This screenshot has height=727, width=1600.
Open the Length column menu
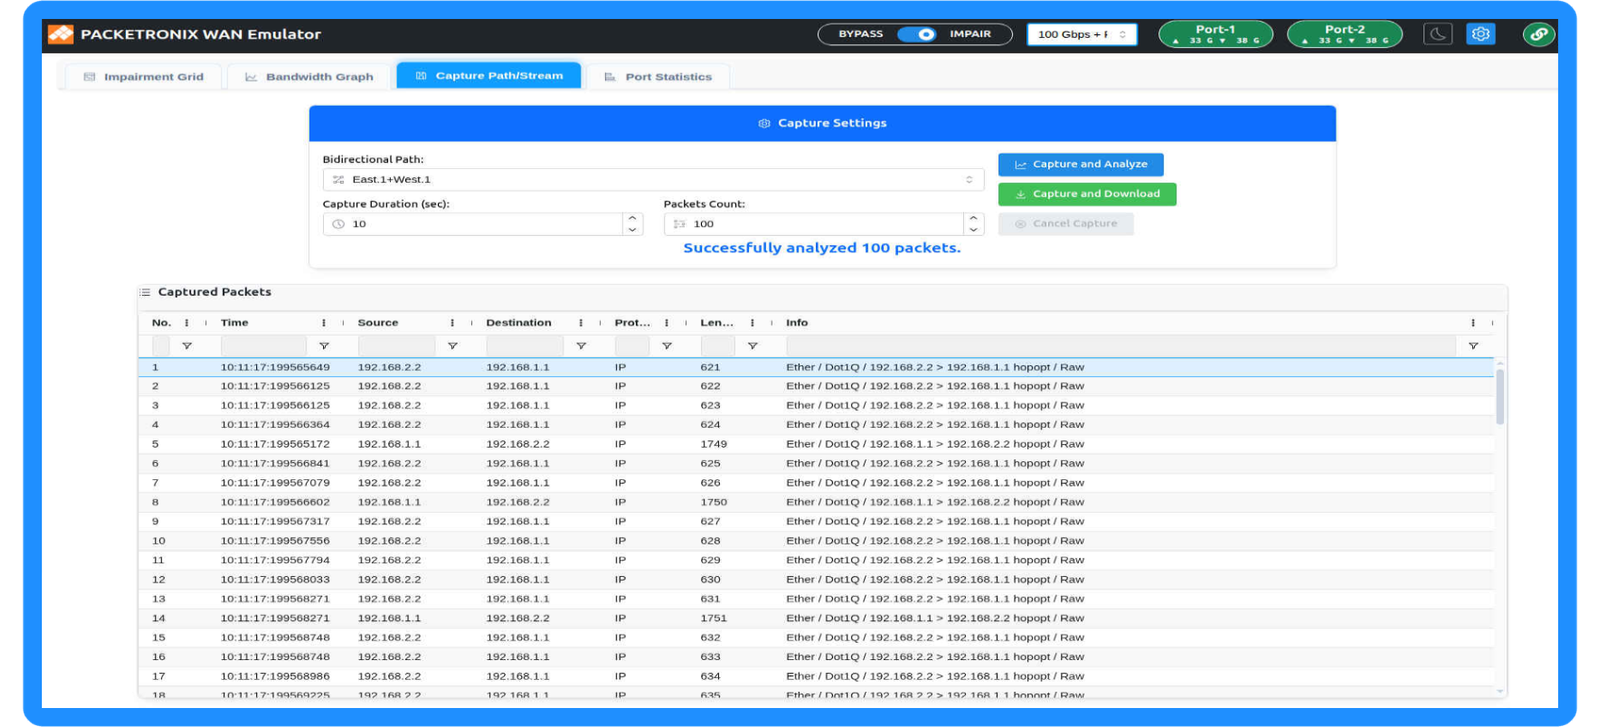tap(752, 323)
